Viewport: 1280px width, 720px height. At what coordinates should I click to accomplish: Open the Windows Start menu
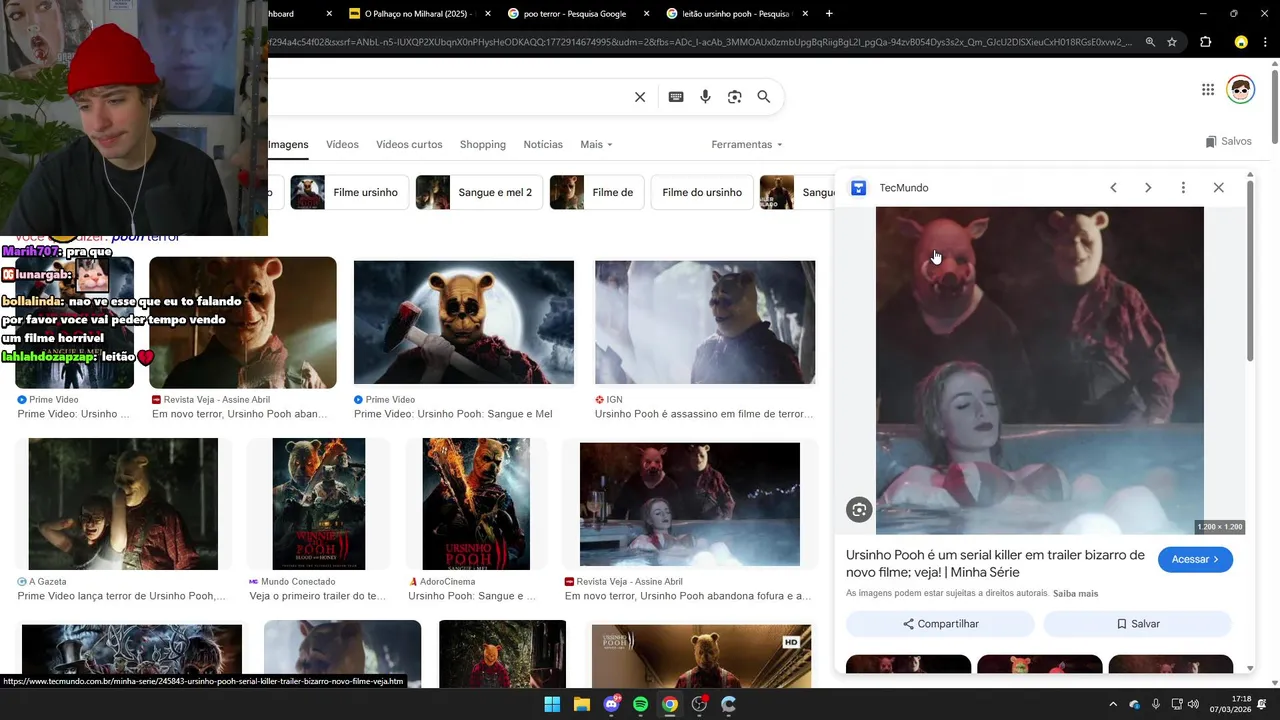click(552, 704)
